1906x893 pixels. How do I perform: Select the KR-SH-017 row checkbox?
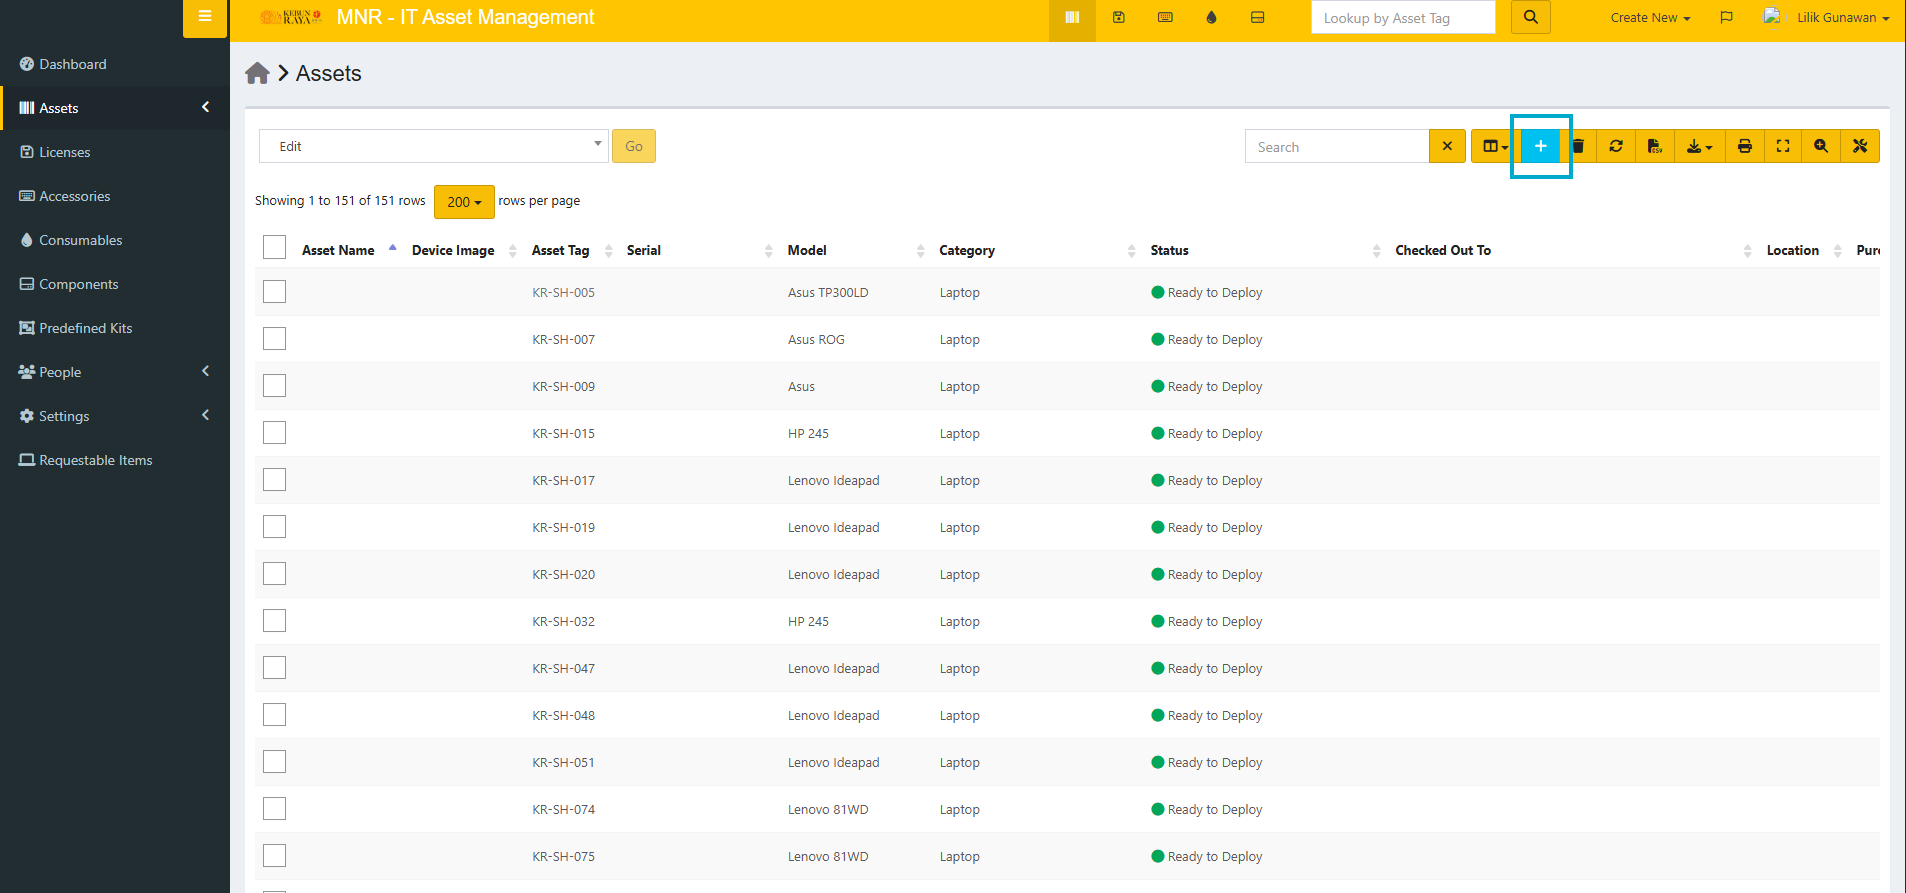point(274,480)
